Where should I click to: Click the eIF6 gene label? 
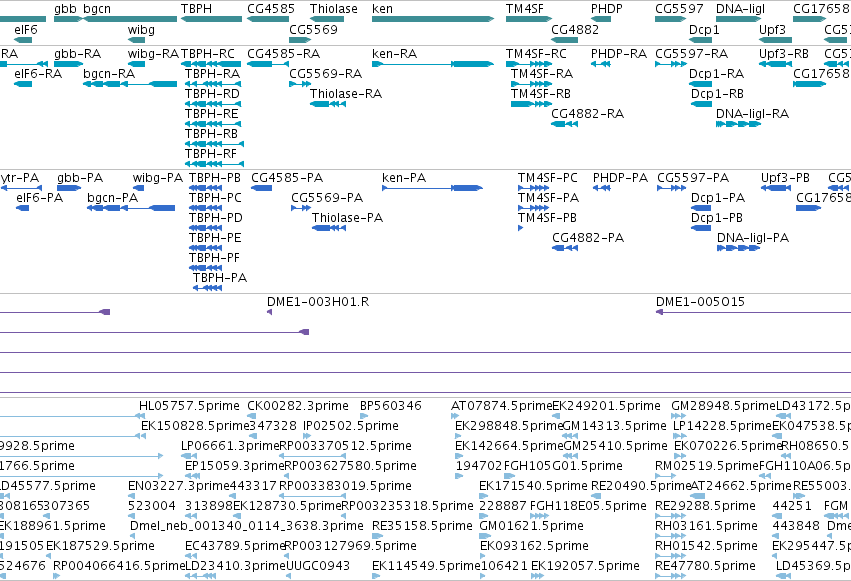point(26,29)
